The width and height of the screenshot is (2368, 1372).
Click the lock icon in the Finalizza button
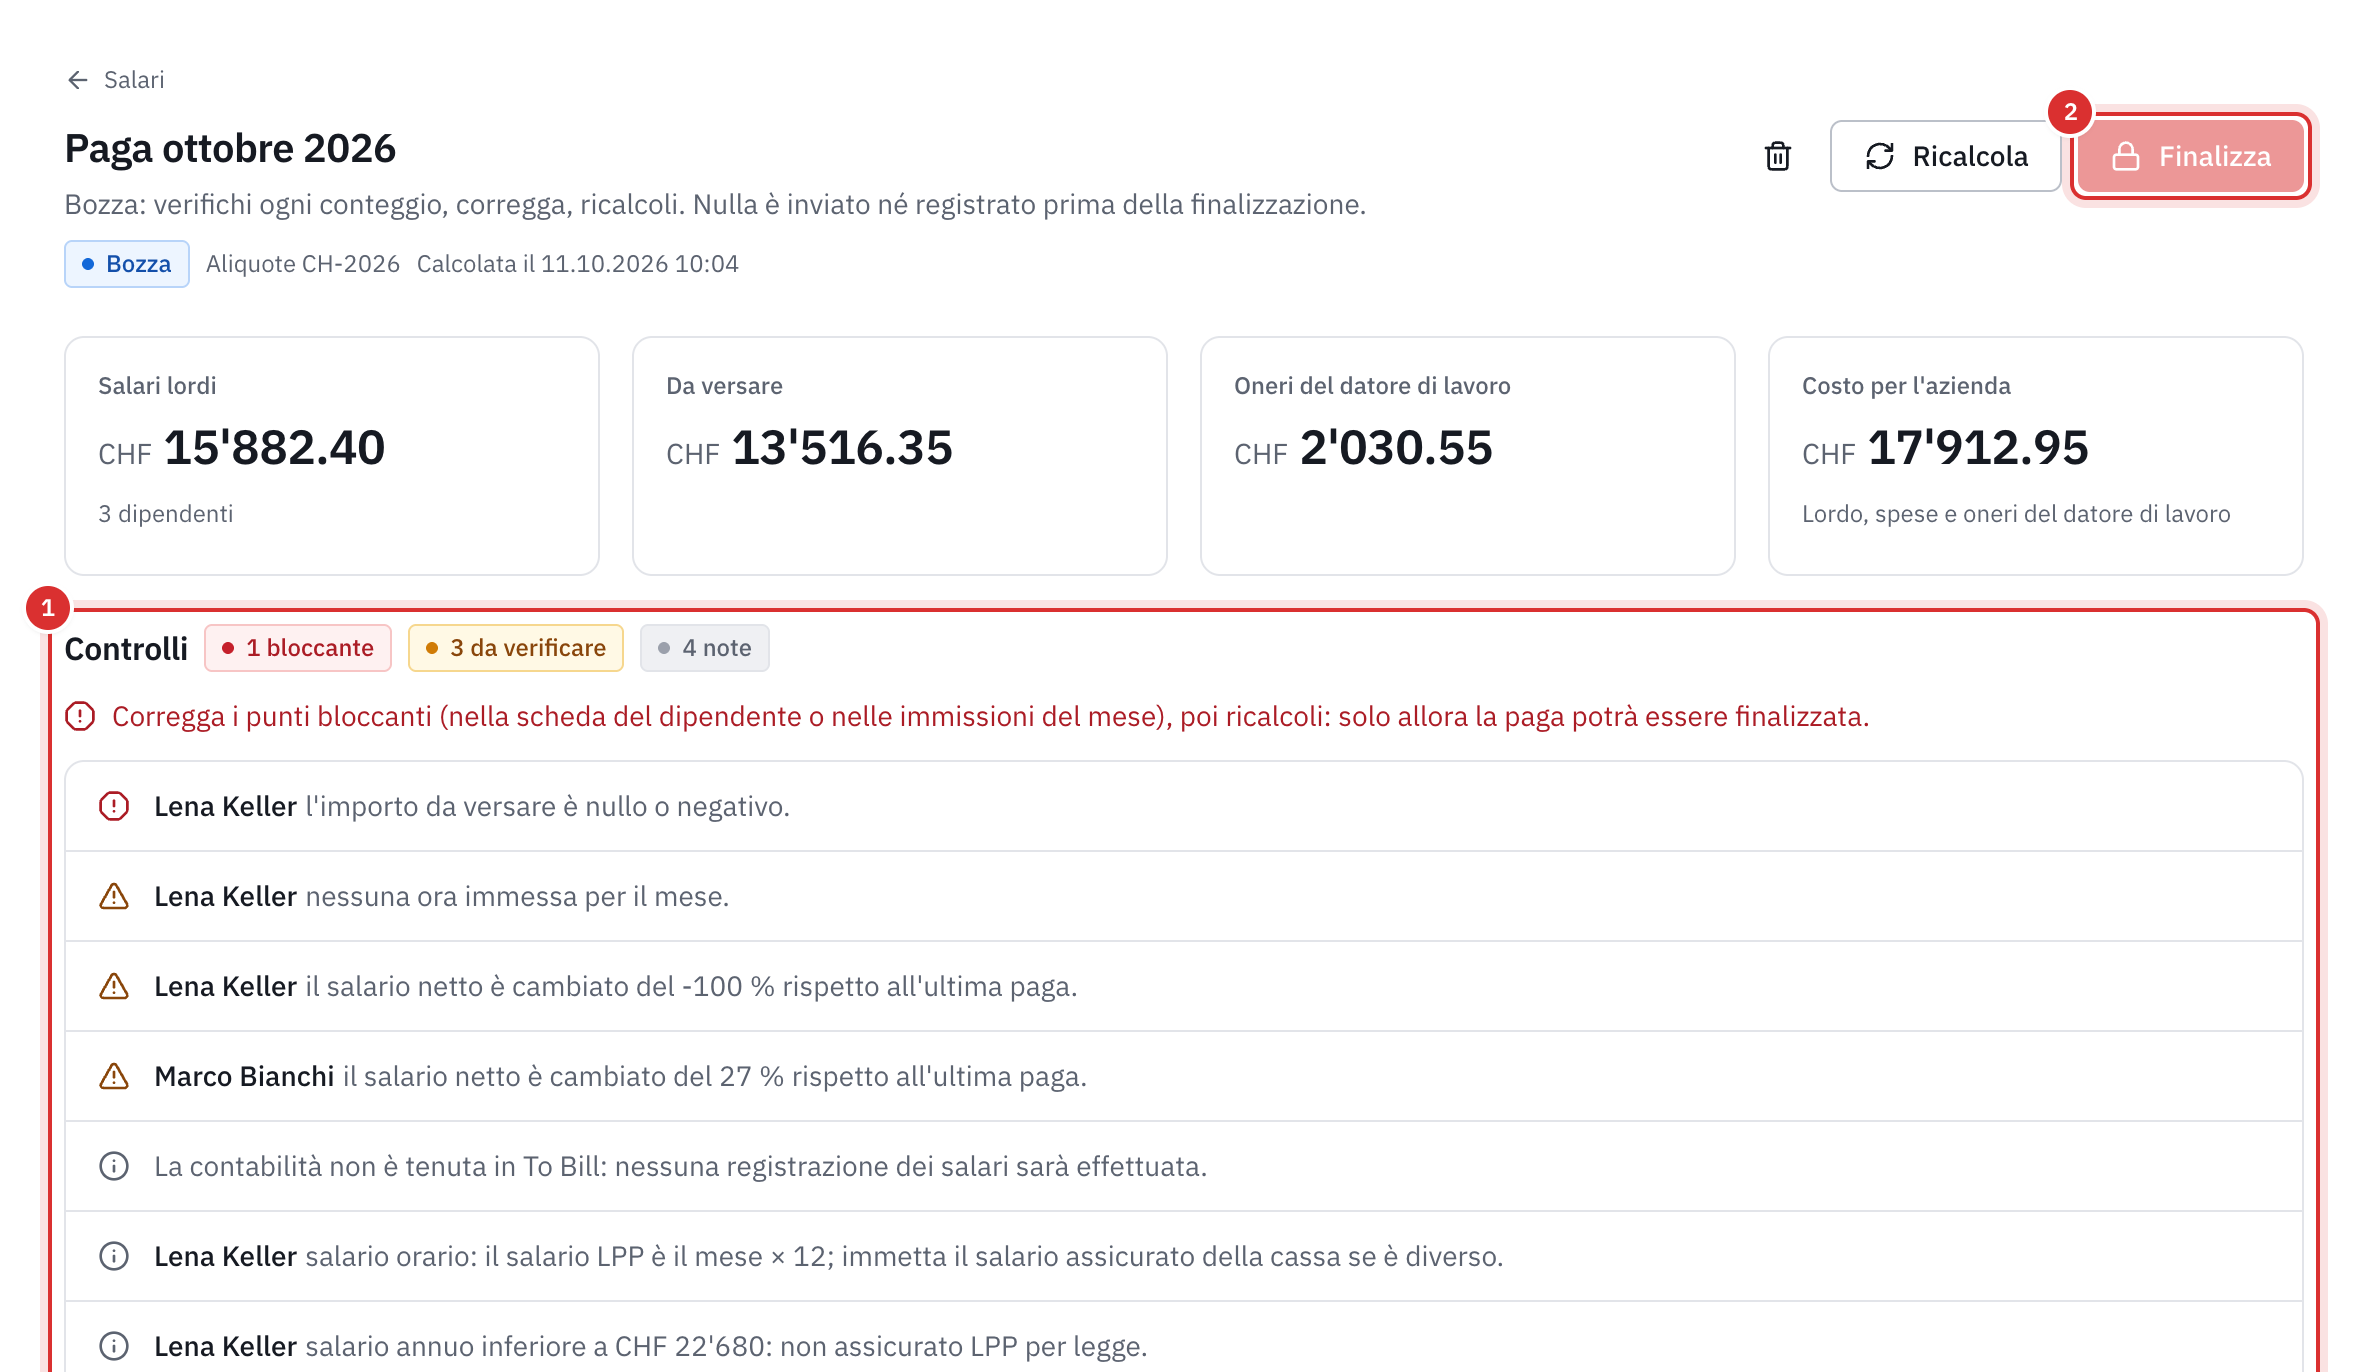pos(2125,156)
